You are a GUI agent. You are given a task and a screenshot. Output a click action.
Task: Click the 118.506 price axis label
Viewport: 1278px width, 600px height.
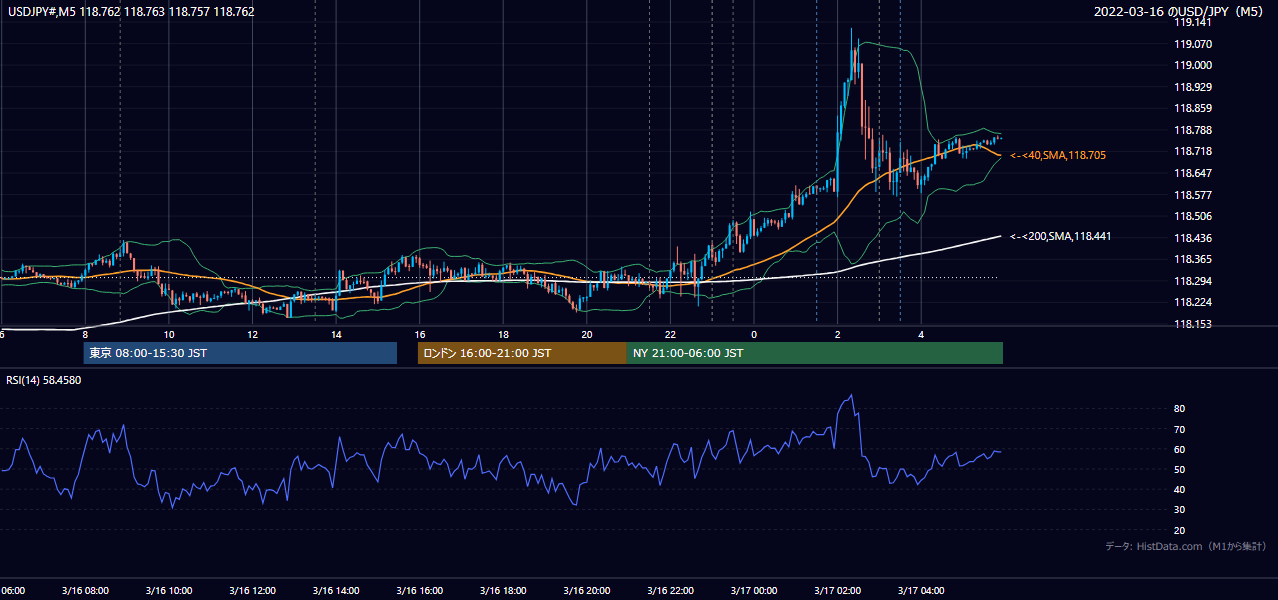point(1191,216)
